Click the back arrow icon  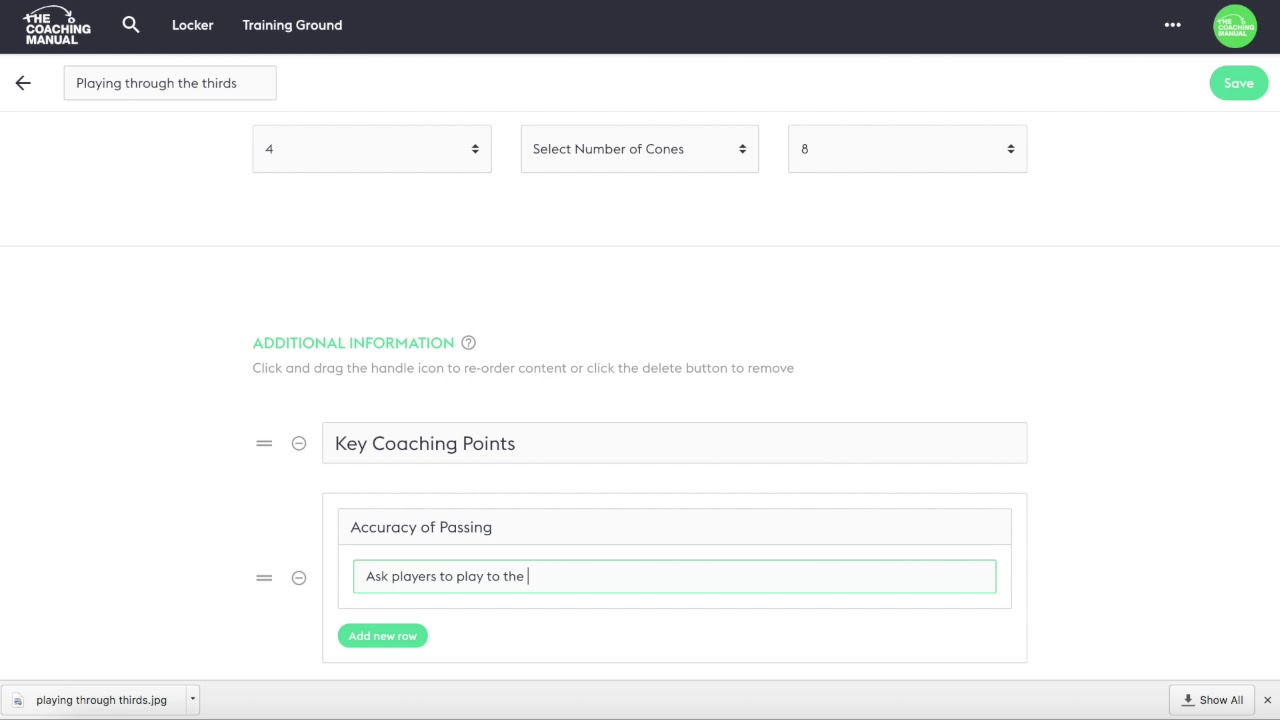23,83
